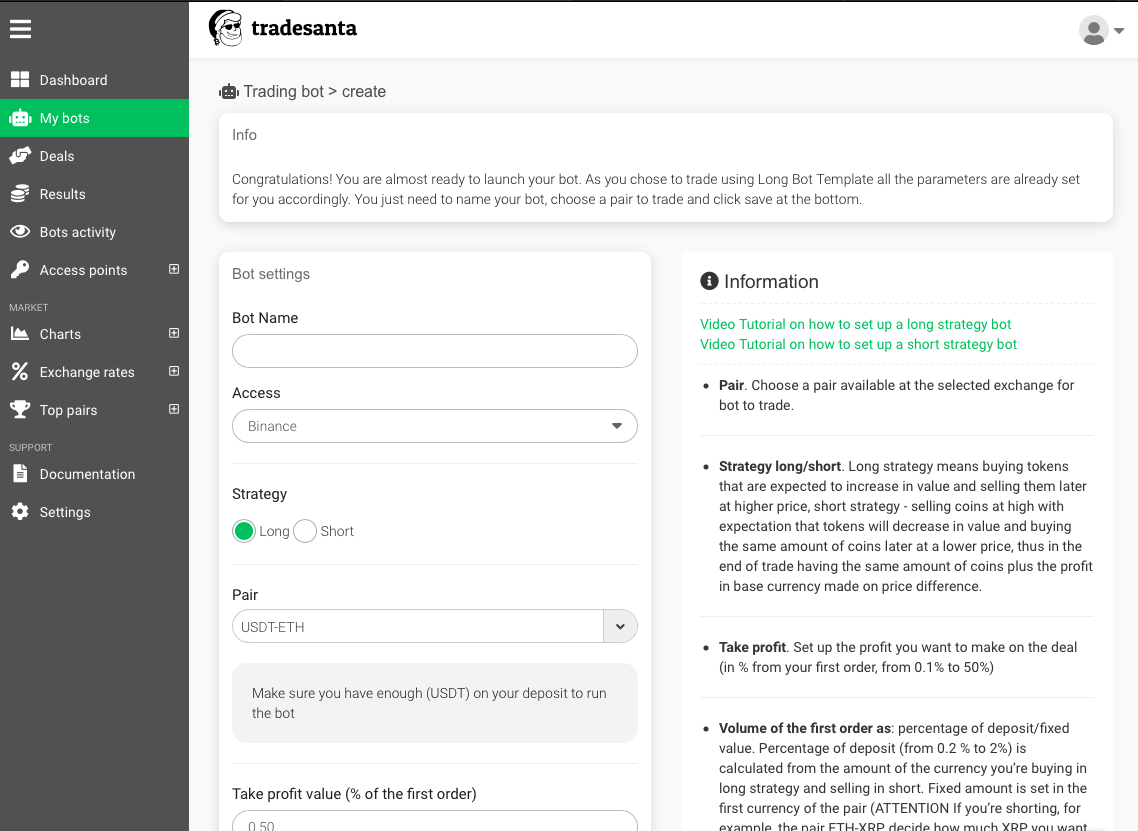Open the hamburger menu icon
This screenshot has width=1138, height=831.
click(x=20, y=29)
